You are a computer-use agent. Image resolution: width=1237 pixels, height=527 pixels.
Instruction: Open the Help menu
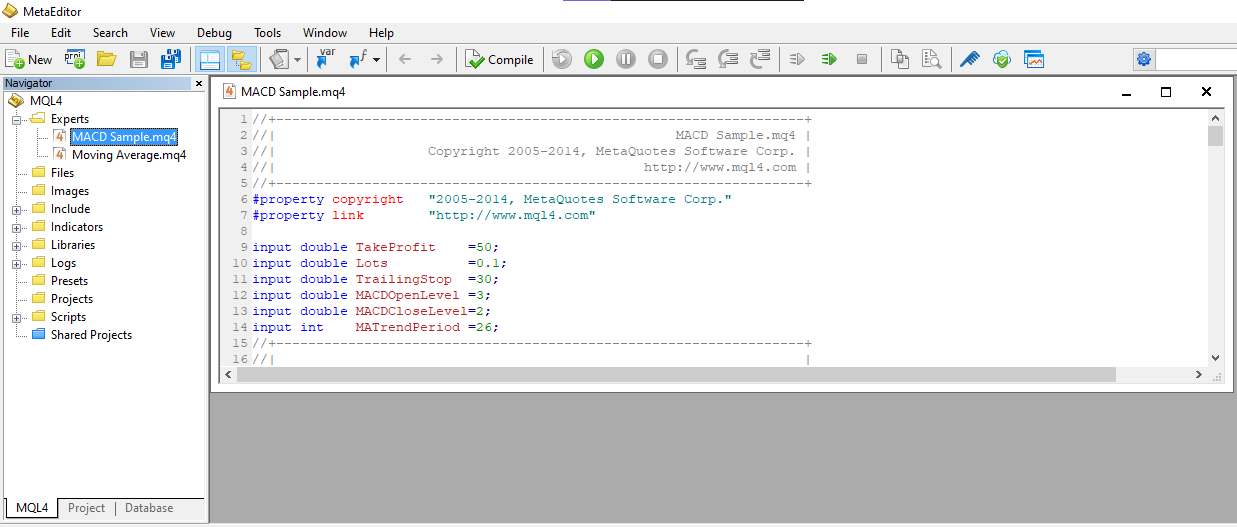click(381, 32)
